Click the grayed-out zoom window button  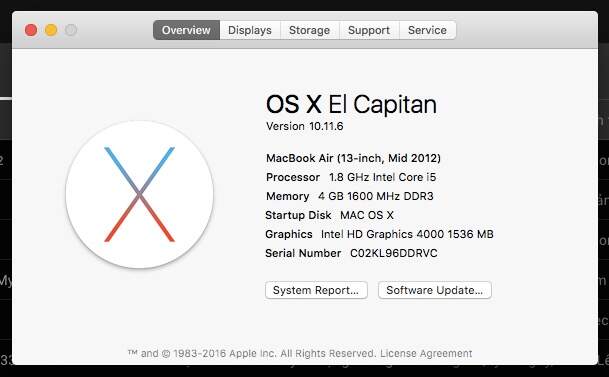coord(71,30)
